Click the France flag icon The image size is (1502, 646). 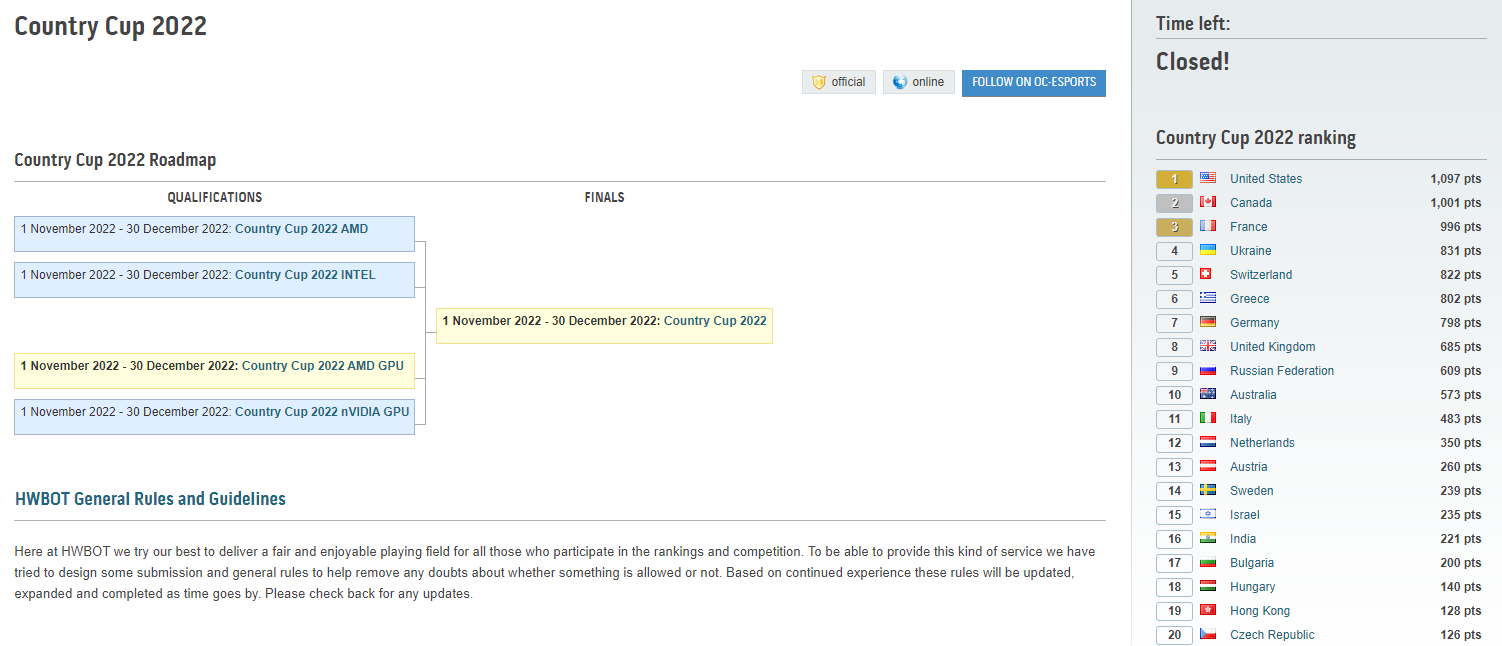click(1208, 226)
